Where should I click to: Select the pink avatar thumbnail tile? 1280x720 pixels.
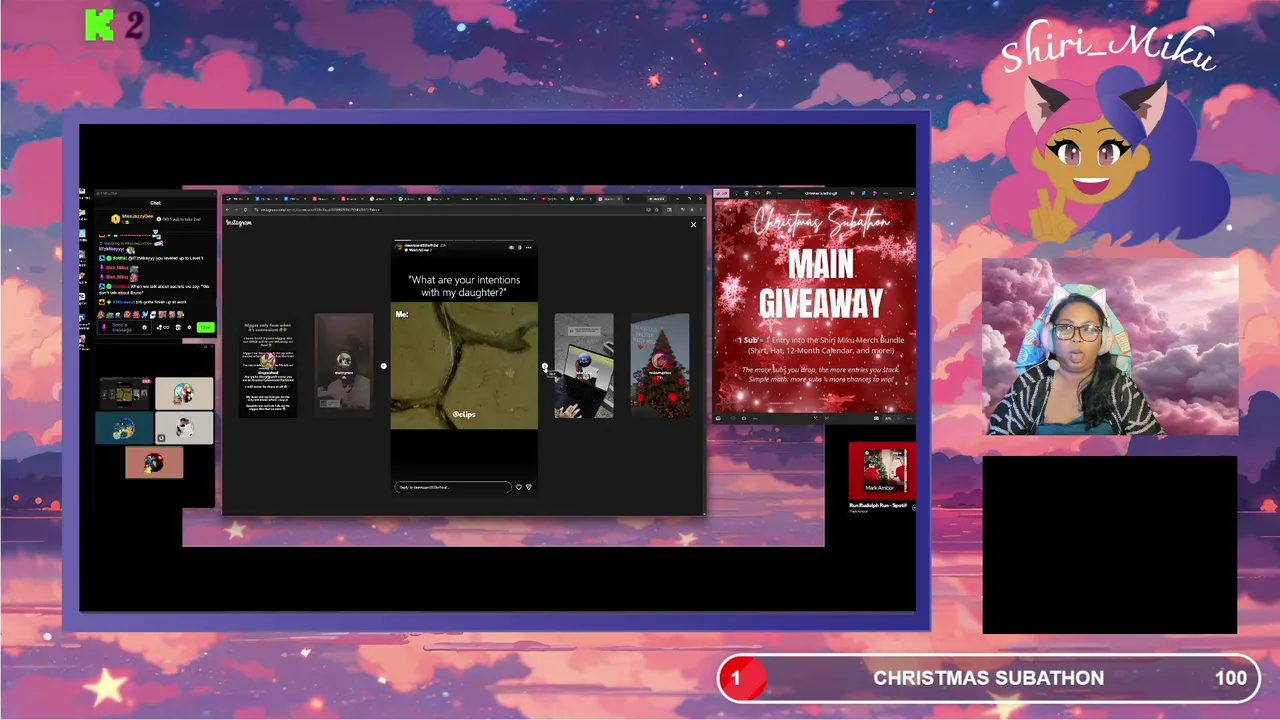click(154, 463)
